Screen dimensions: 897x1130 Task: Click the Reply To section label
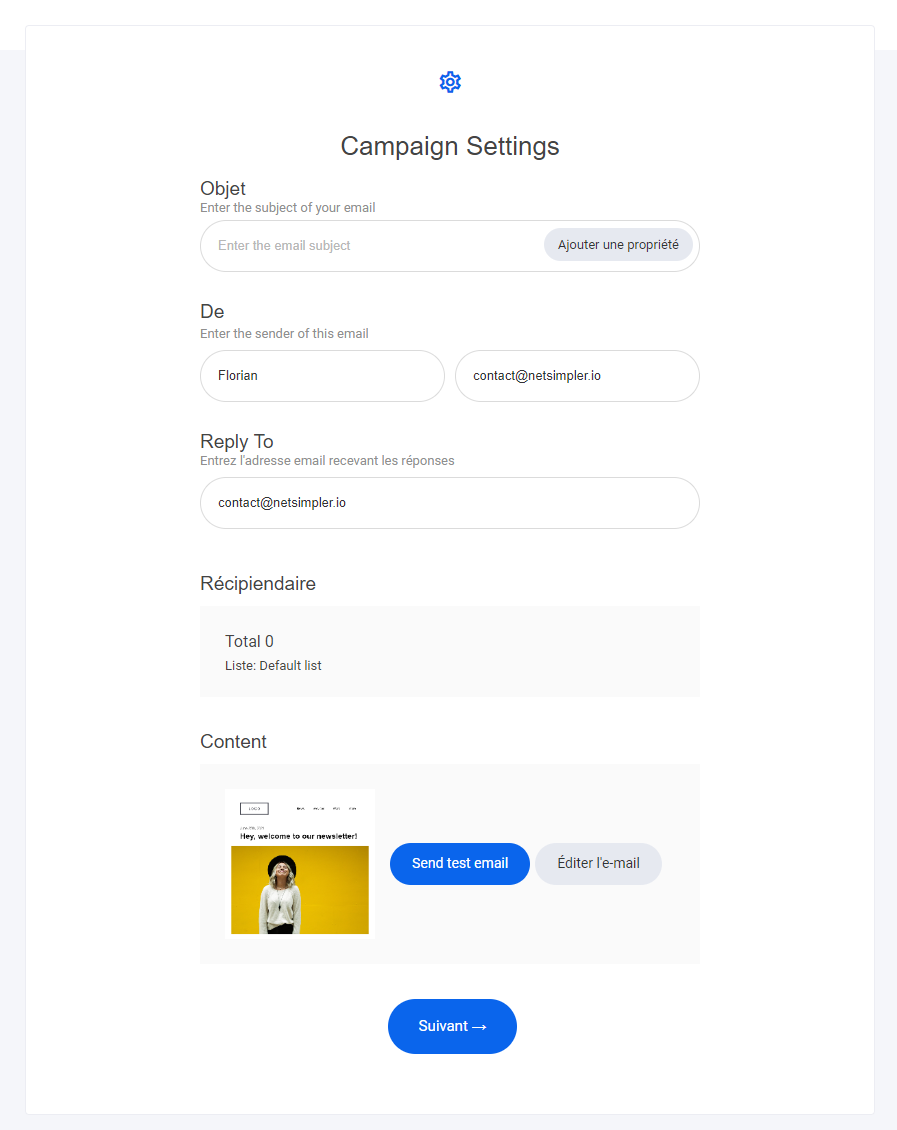tap(237, 441)
